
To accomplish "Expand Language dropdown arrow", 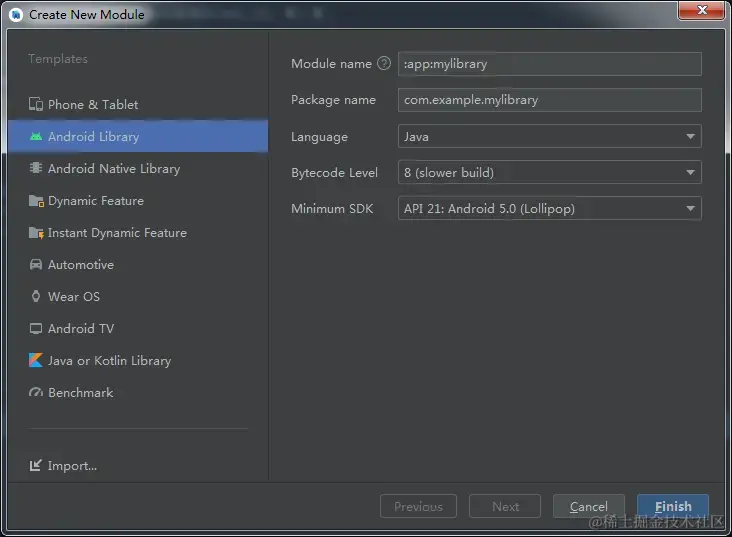I will 690,136.
